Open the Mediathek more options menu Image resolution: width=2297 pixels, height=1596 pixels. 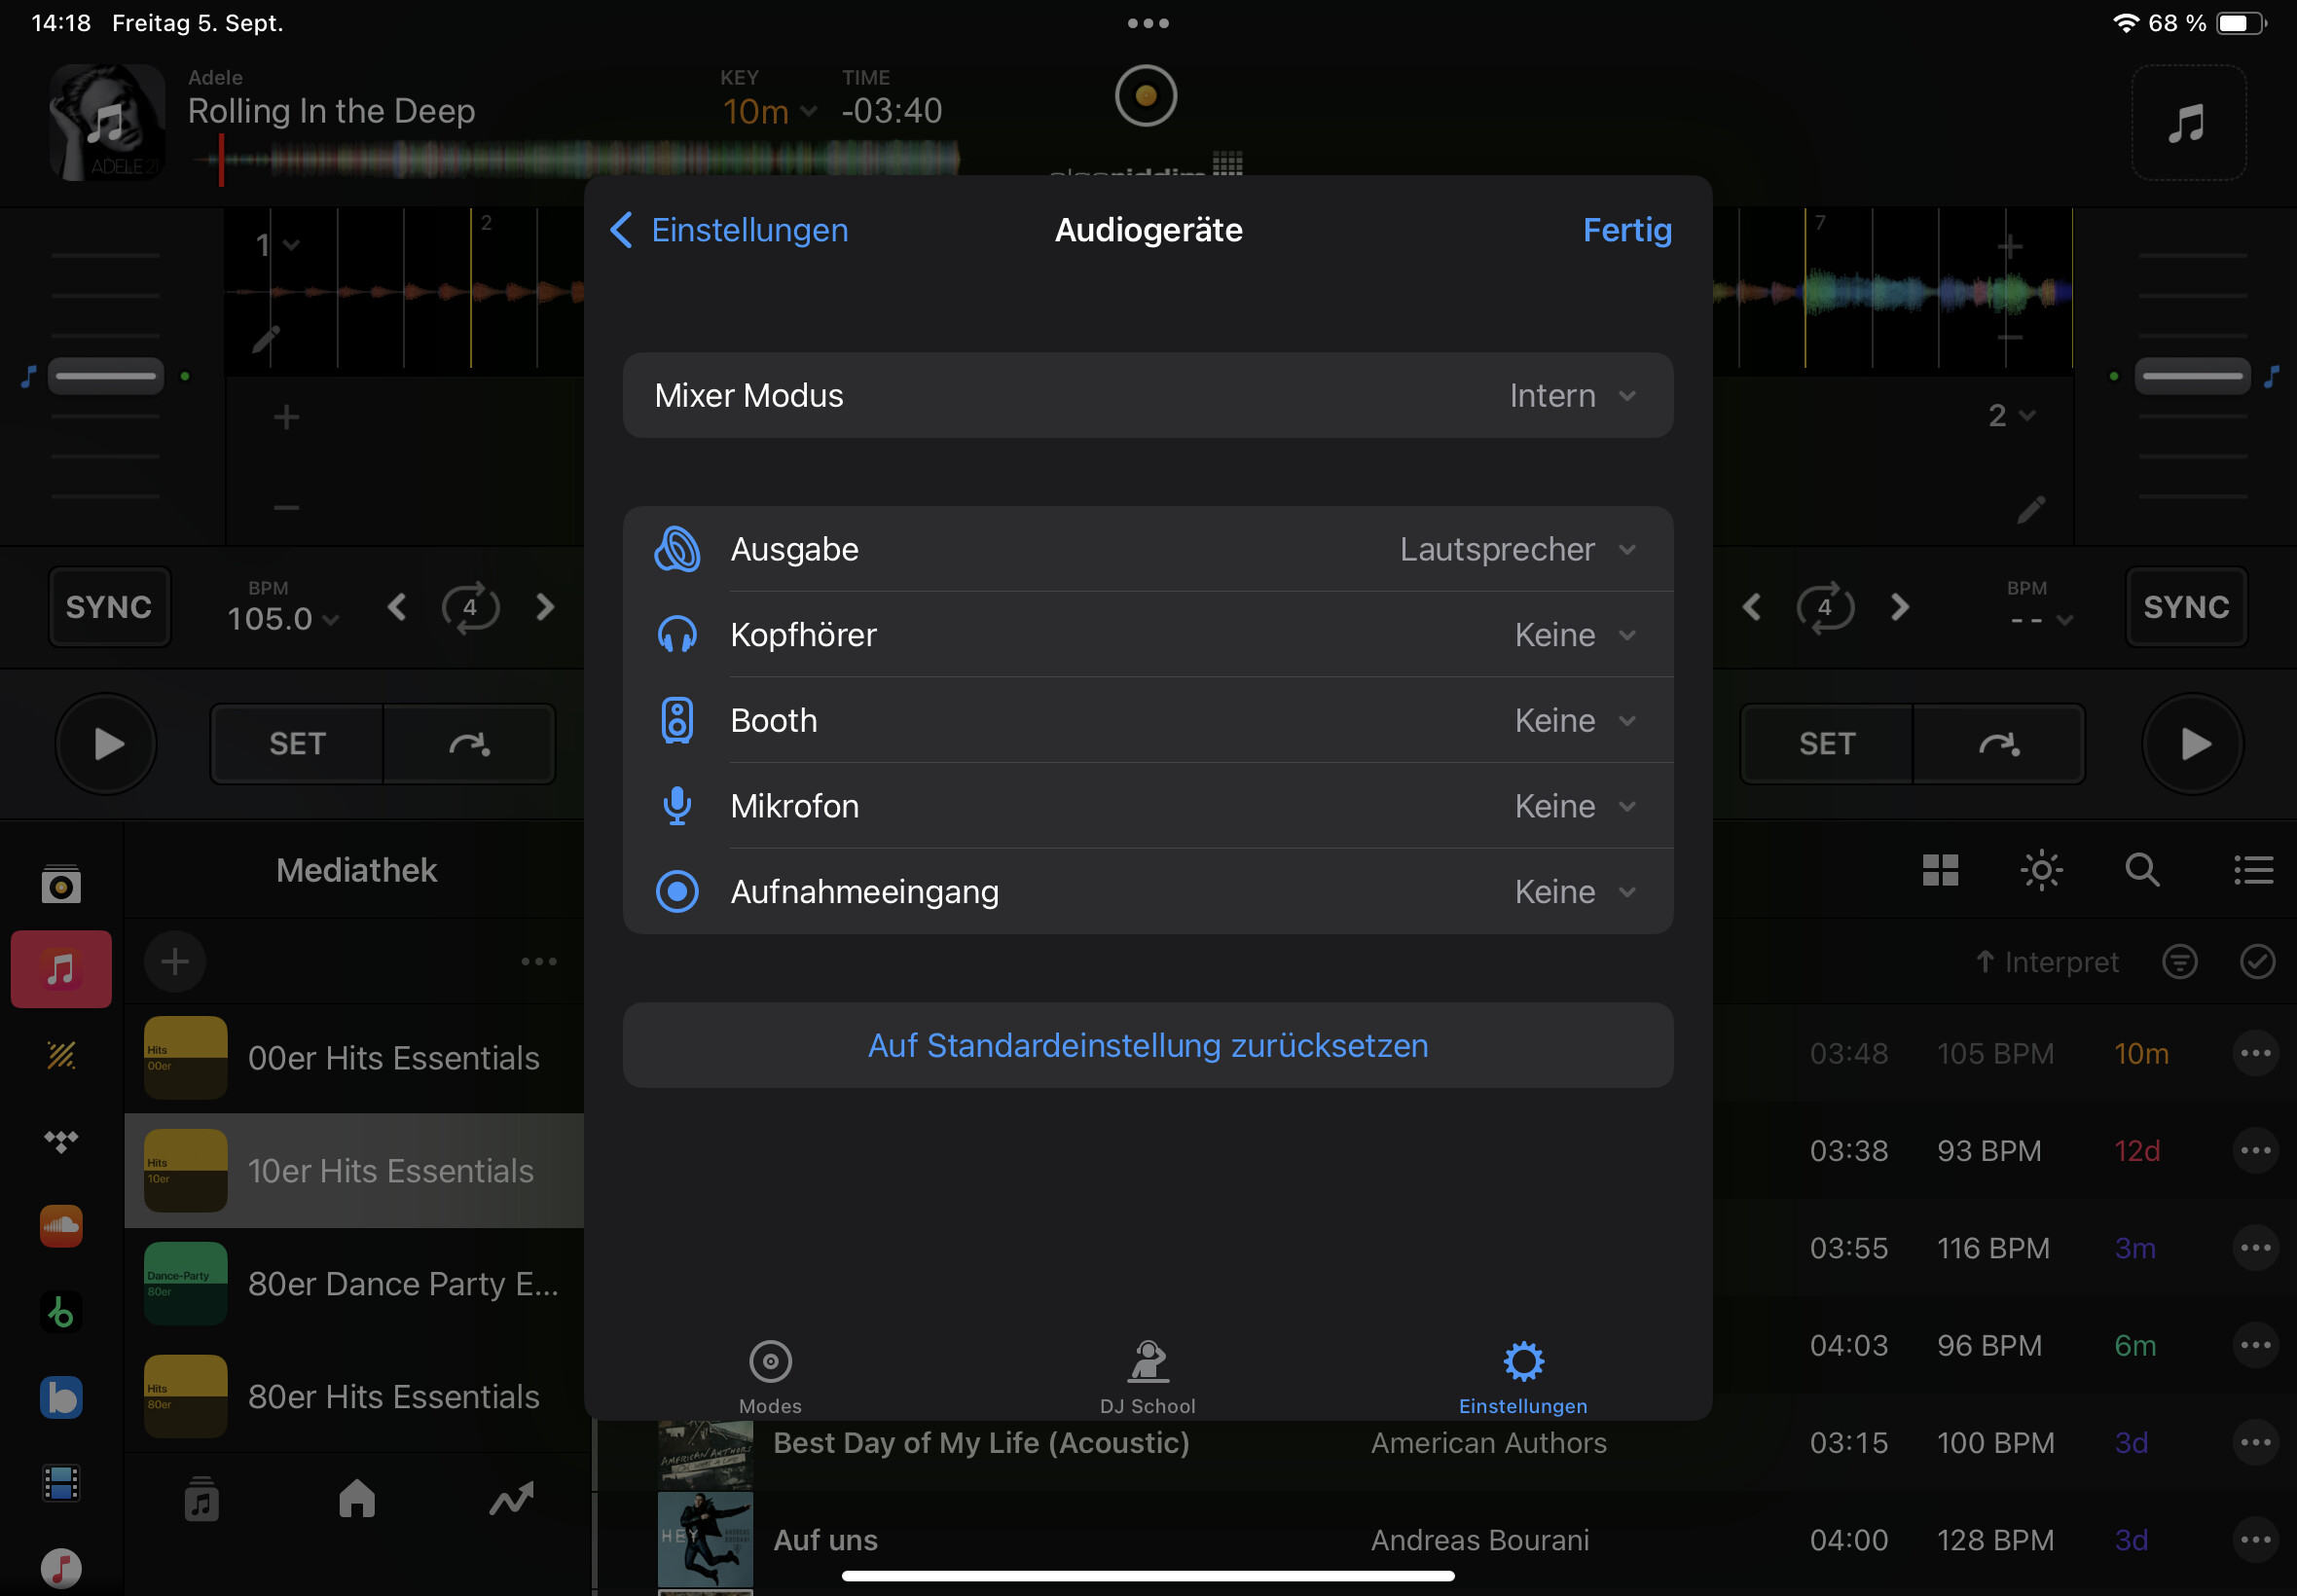538,961
